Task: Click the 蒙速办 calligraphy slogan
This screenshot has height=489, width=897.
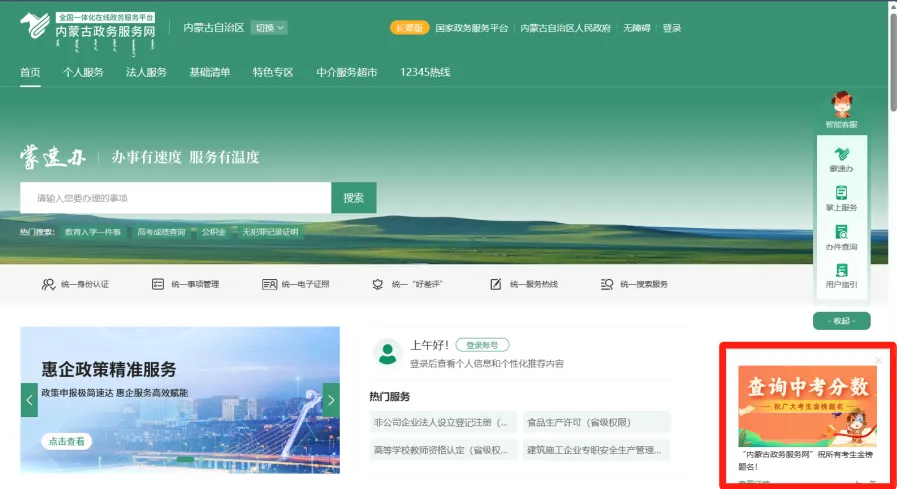Action: click(53, 157)
